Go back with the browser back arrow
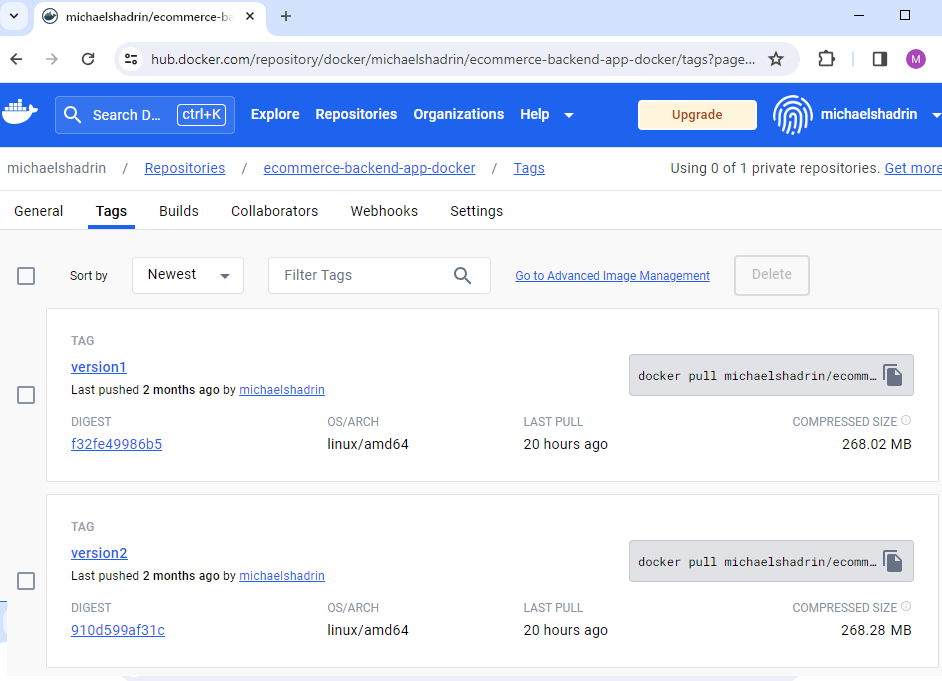The width and height of the screenshot is (942, 681). pyautogui.click(x=16, y=59)
